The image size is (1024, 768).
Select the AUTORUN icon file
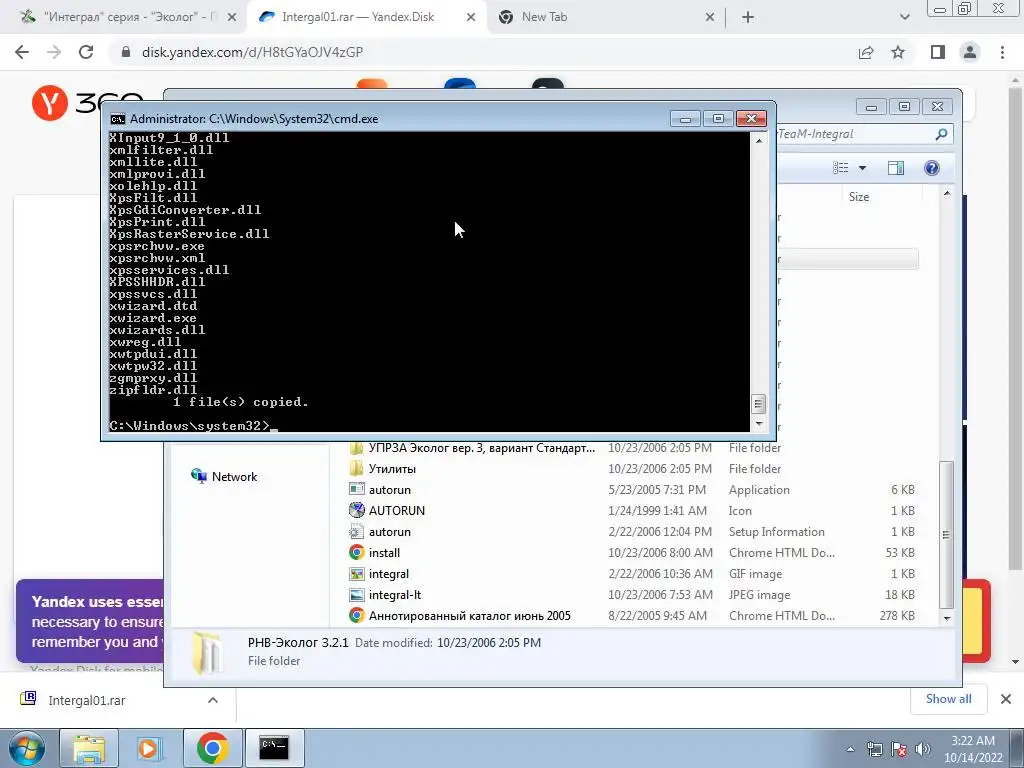[631, 511]
